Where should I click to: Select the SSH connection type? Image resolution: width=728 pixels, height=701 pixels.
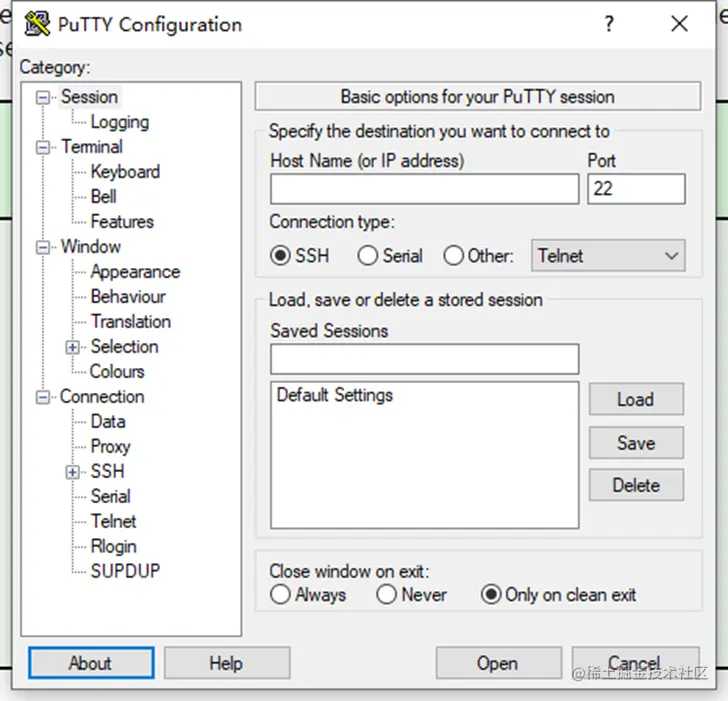(280, 256)
